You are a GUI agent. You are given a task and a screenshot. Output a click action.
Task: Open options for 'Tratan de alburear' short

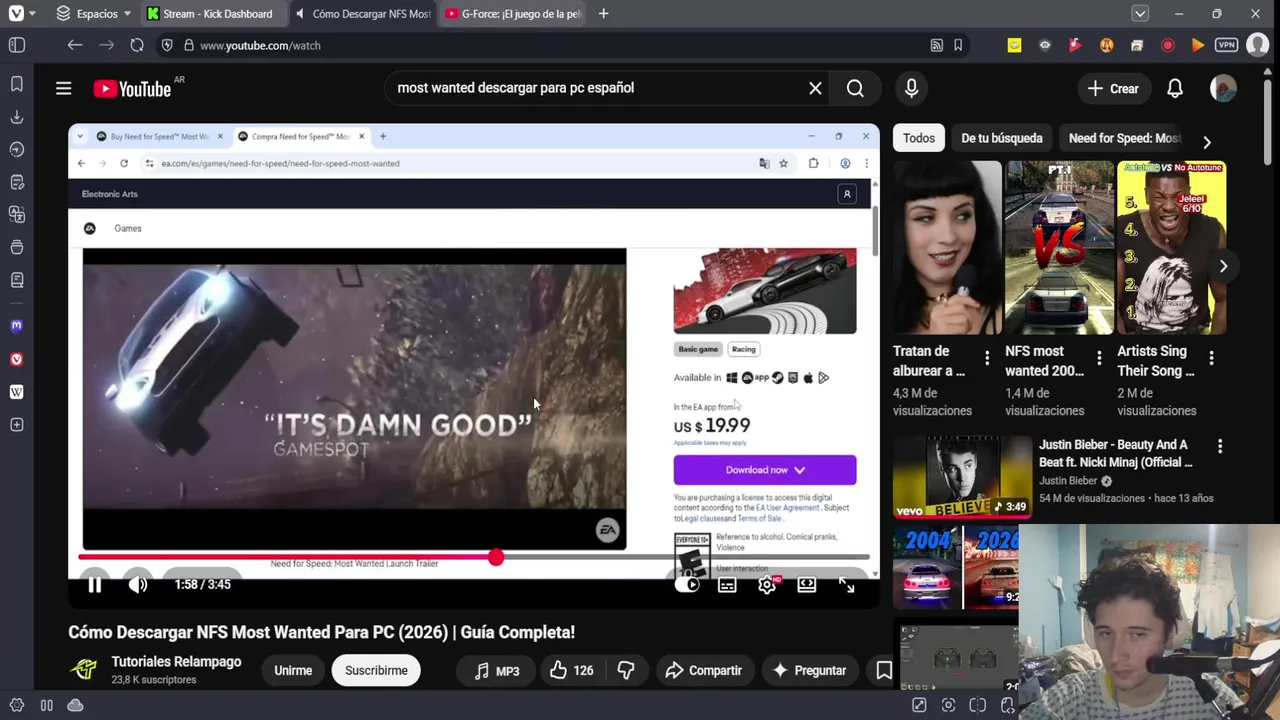tap(987, 358)
